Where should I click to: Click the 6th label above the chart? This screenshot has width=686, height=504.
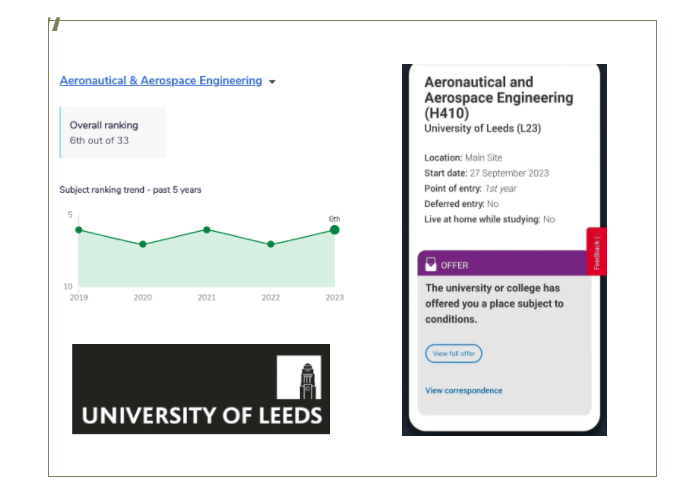click(x=335, y=218)
